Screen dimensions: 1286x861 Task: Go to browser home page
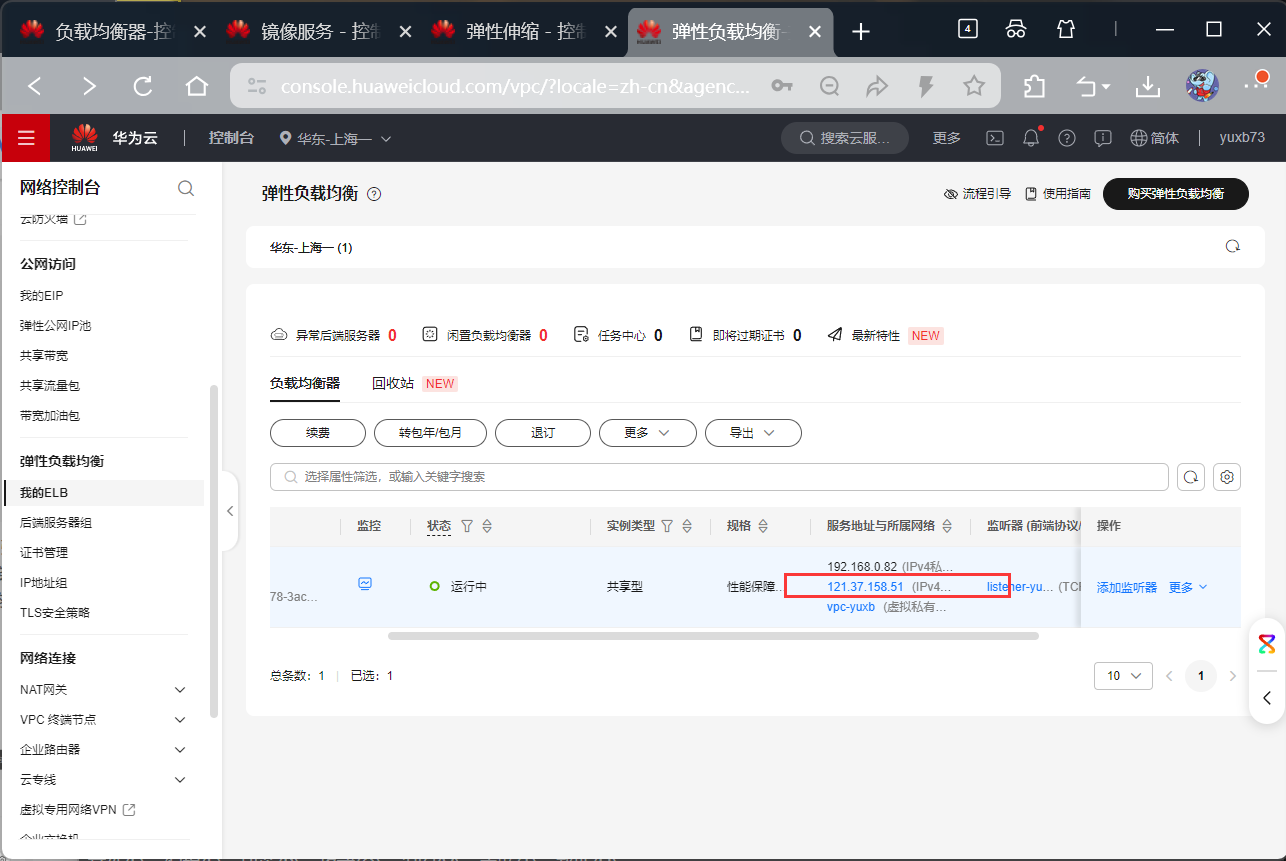tap(197, 86)
